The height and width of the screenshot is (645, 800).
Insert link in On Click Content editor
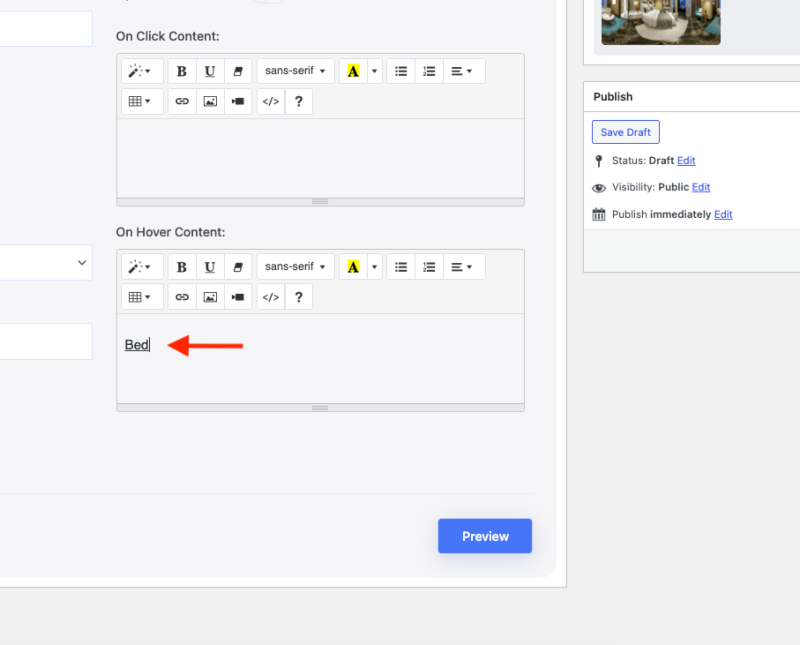(182, 101)
